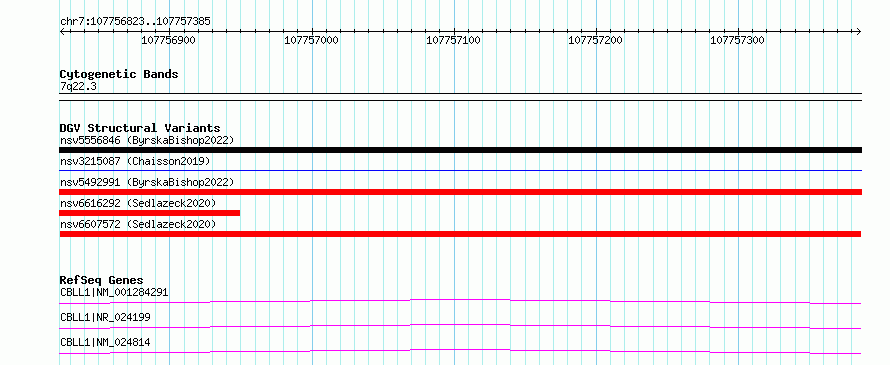Image resolution: width=890 pixels, height=365 pixels.
Task: Click the magenta CBLL1|NM_001284291 gene line
Action: pos(460,301)
